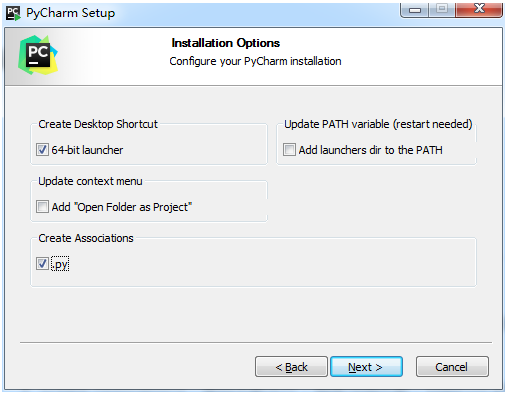This screenshot has width=508, height=397.
Task: Click the "Create Associations" group label
Action: click(x=86, y=238)
